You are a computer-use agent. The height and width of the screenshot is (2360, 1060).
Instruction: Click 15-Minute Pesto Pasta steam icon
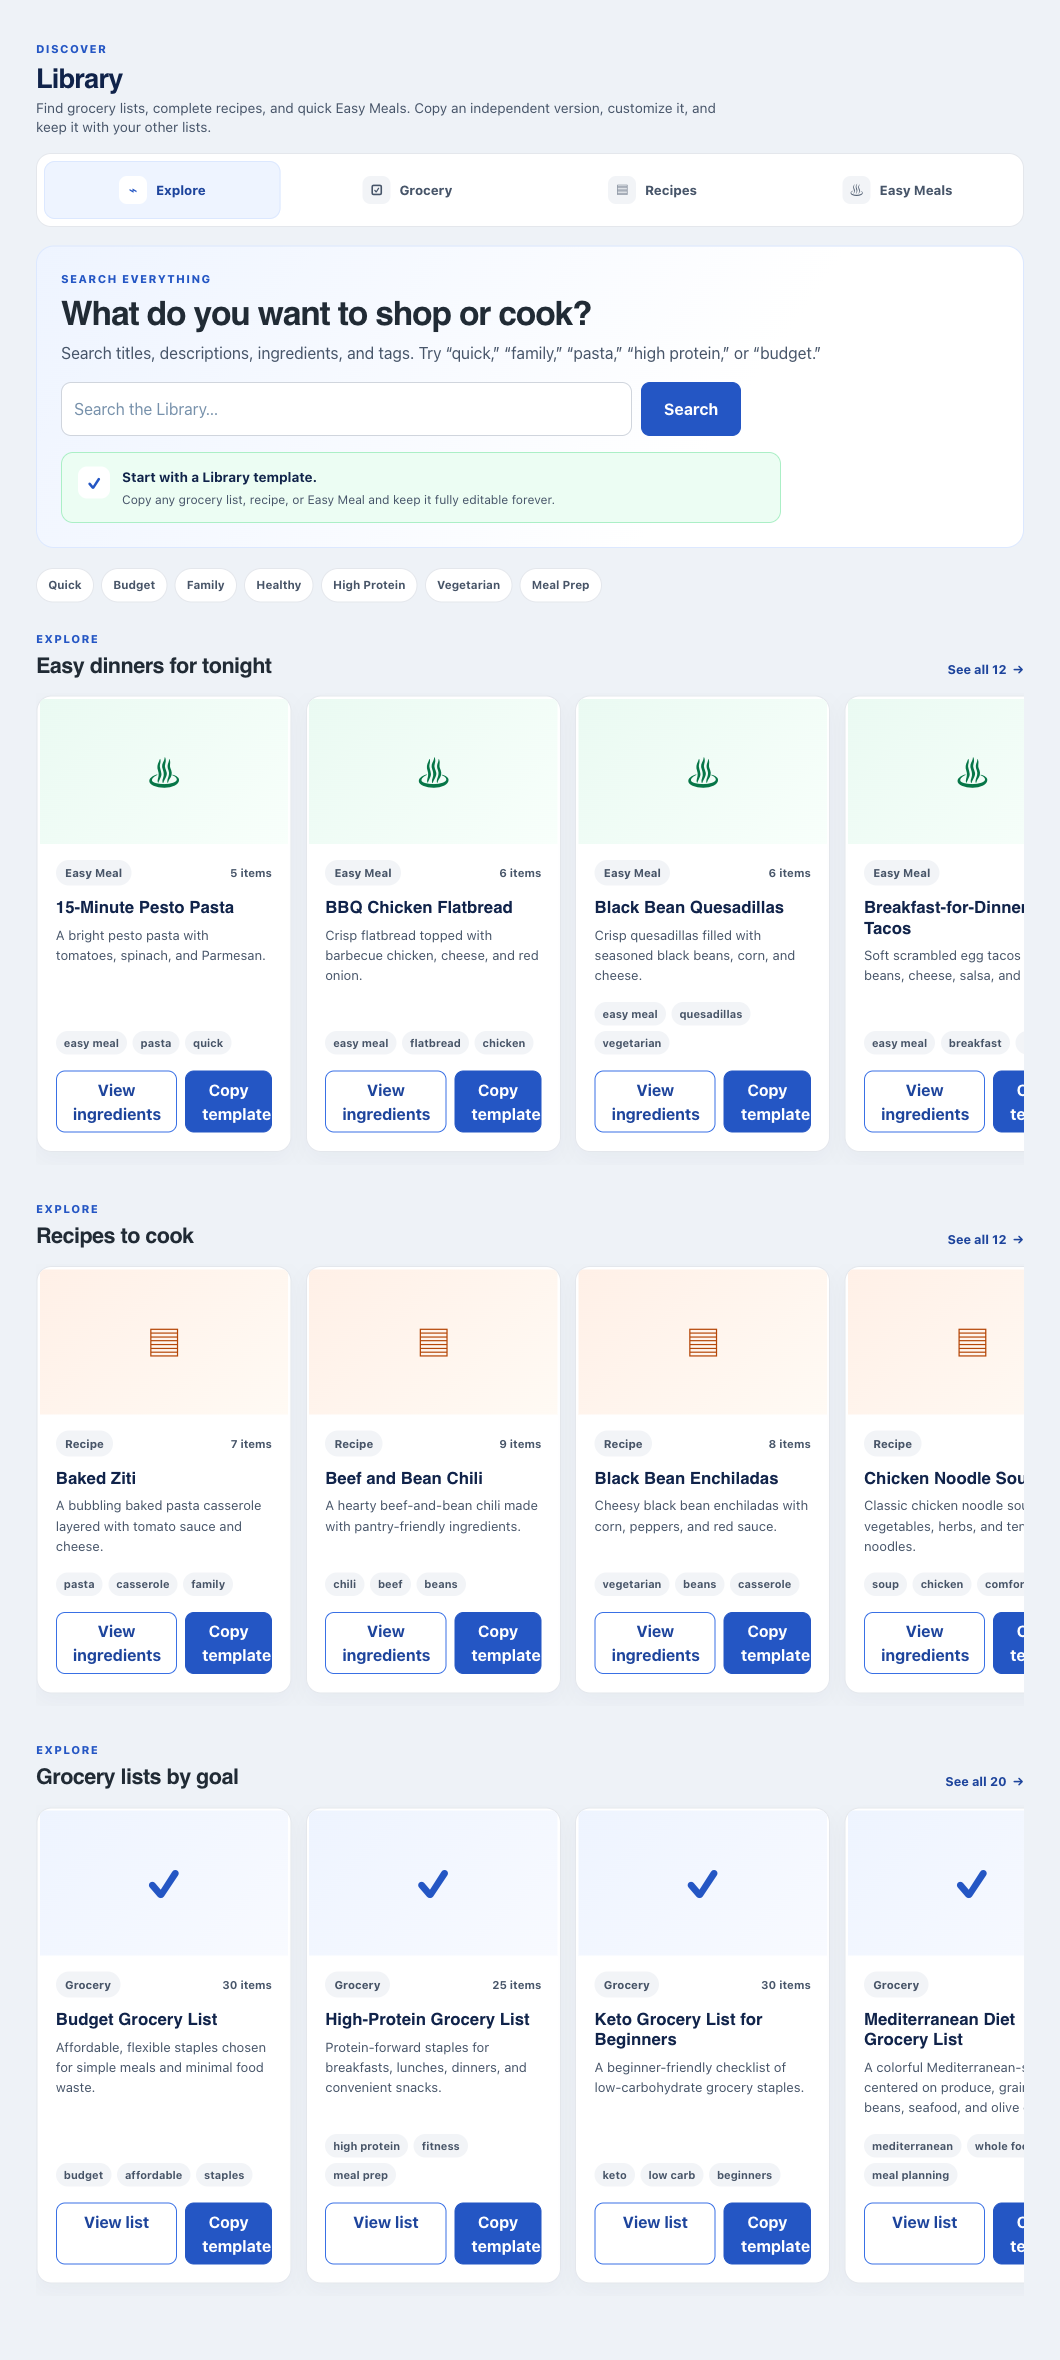click(164, 773)
